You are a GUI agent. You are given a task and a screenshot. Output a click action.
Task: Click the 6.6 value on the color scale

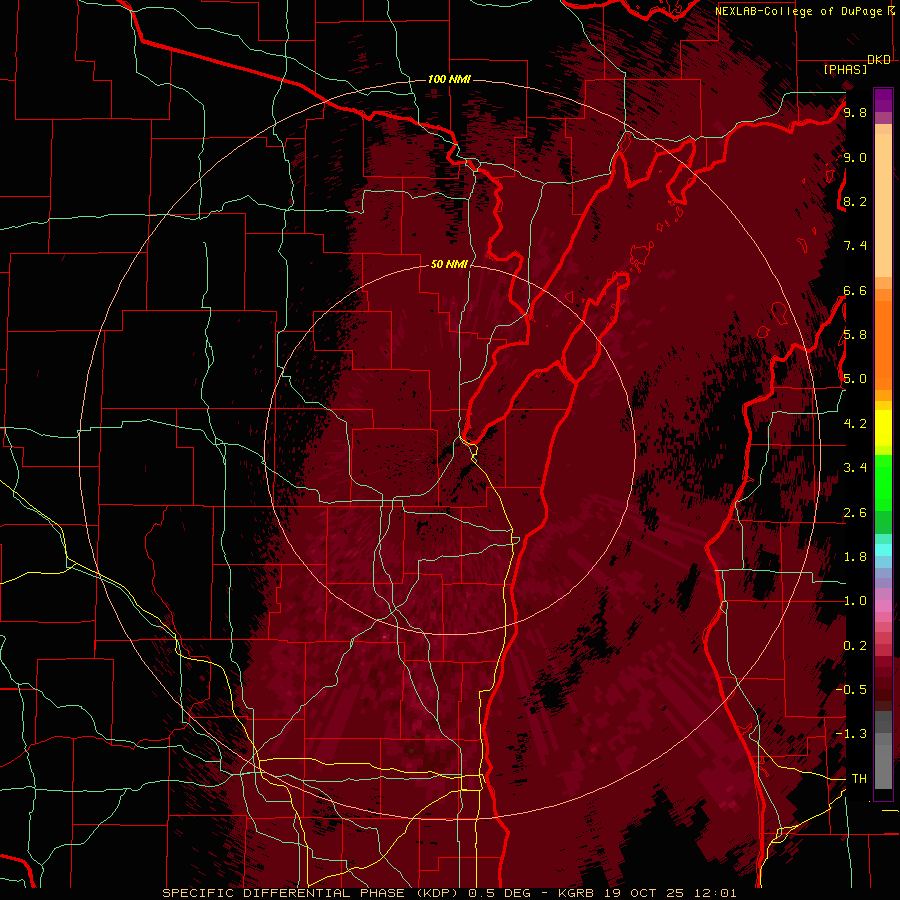coord(855,290)
